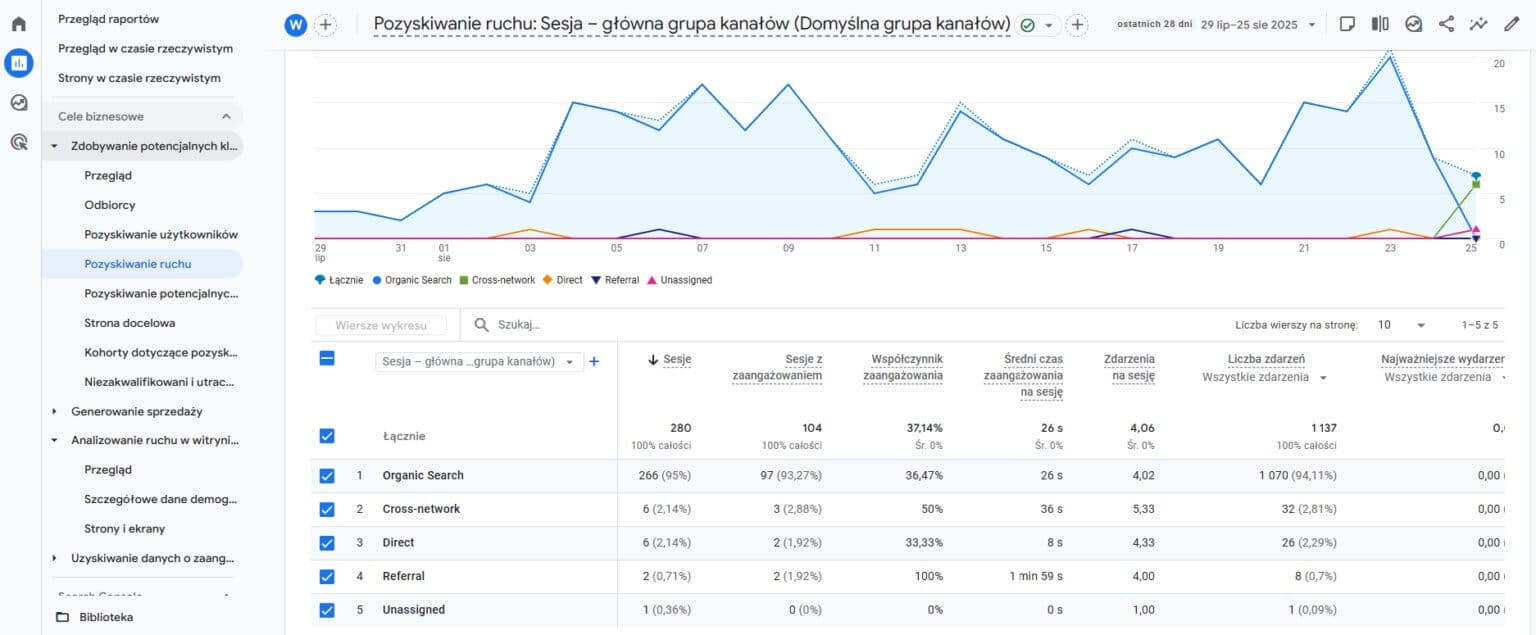Expand the Generowanie sprzedaży arrow
This screenshot has height=635, width=1536.
click(54, 411)
